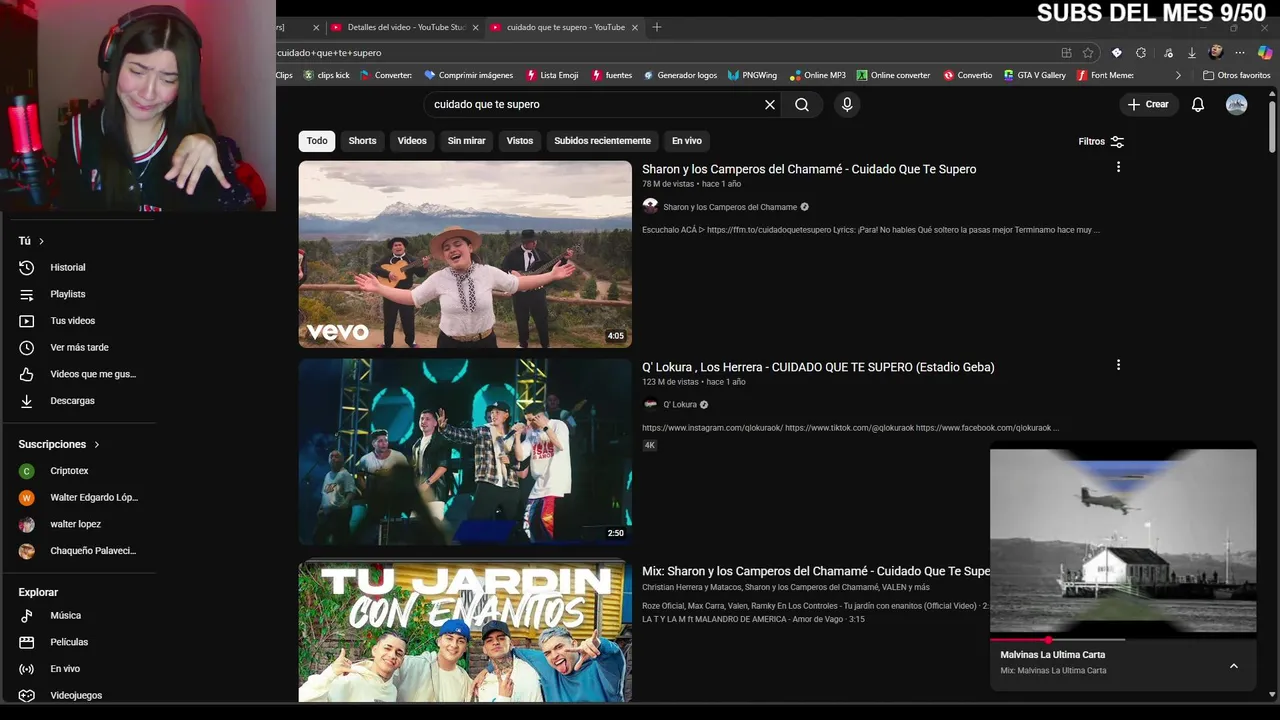Open the Tu Jardin con Enanitos mix thumbnail
The height and width of the screenshot is (720, 1280).
(x=465, y=630)
